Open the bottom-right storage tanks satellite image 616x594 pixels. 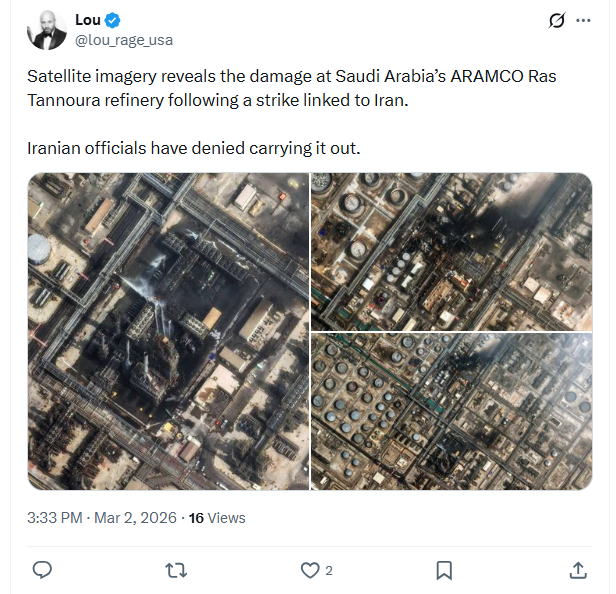click(x=451, y=411)
